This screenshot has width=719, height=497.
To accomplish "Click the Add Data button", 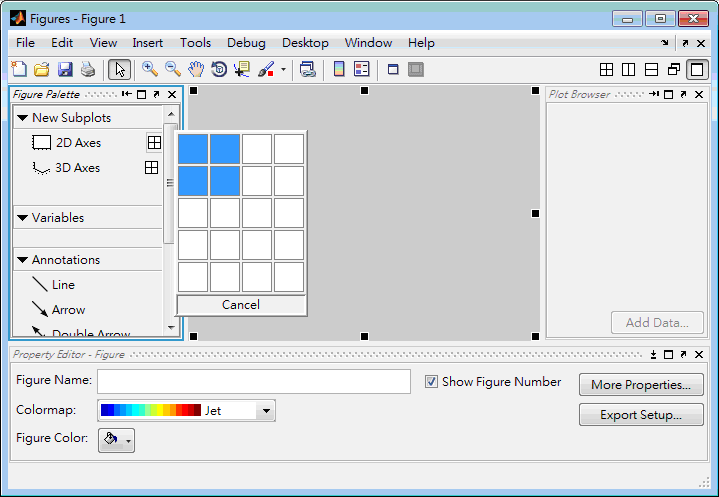I will point(657,323).
